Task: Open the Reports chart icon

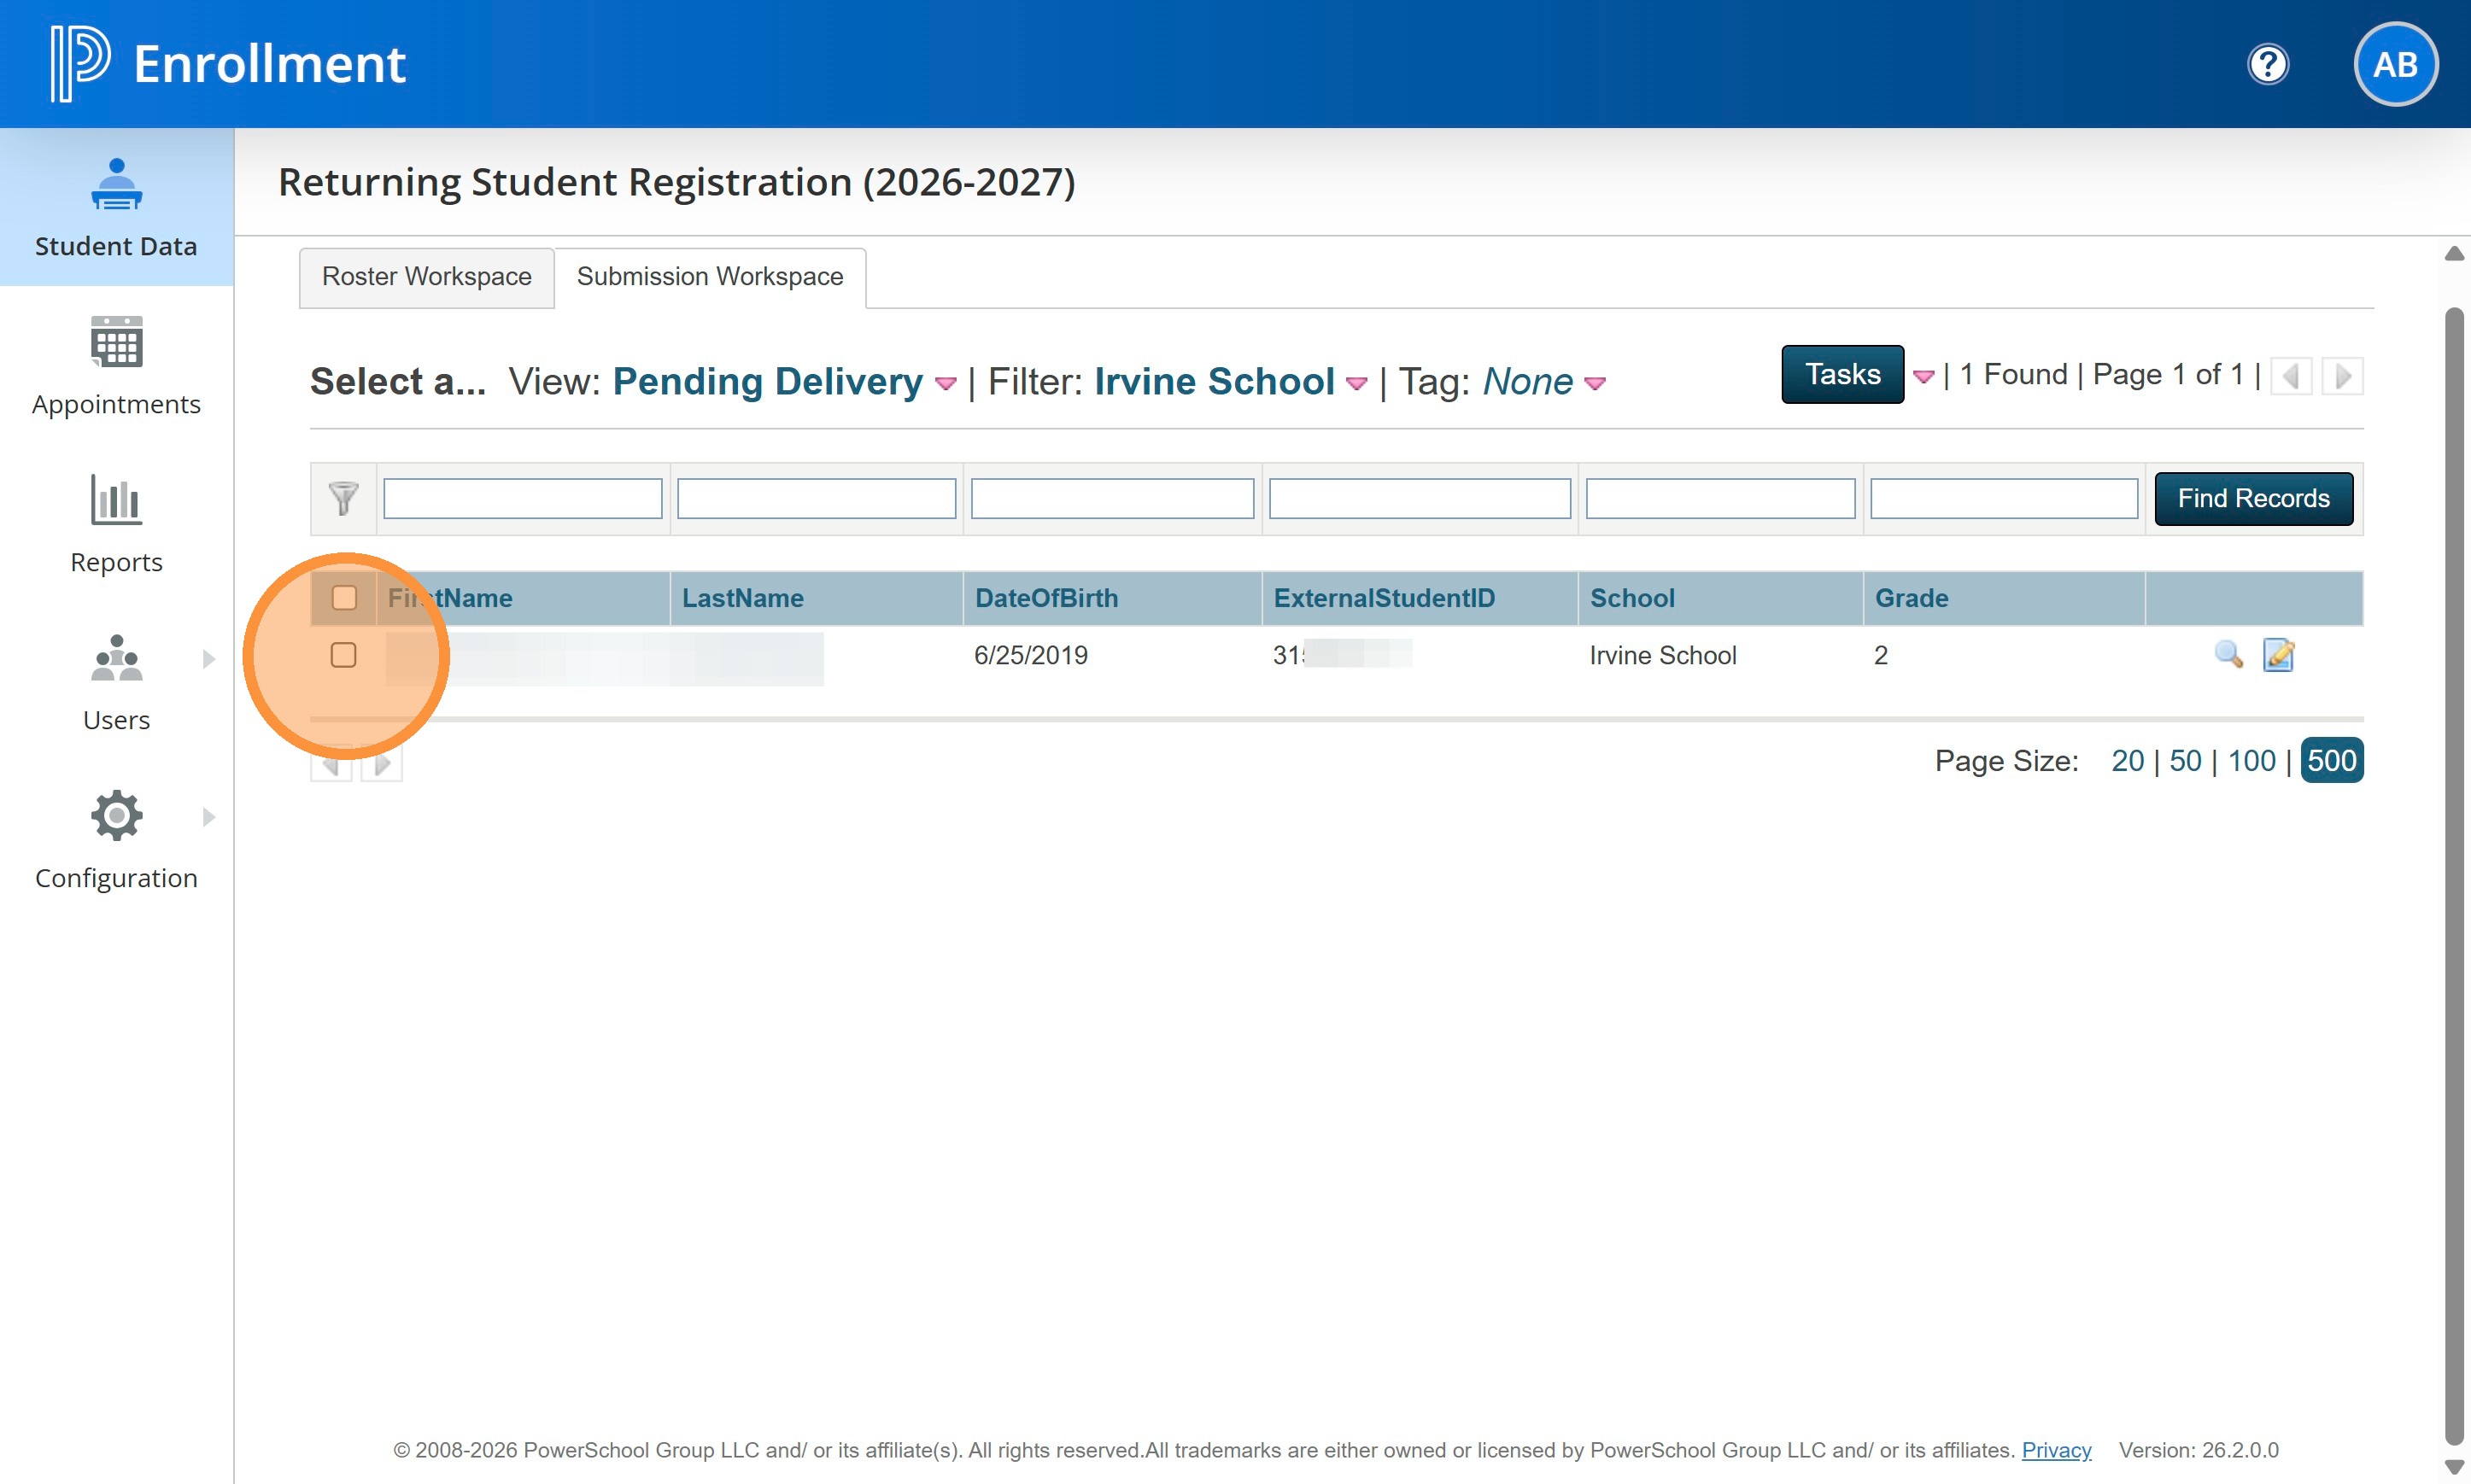Action: pos(116,500)
